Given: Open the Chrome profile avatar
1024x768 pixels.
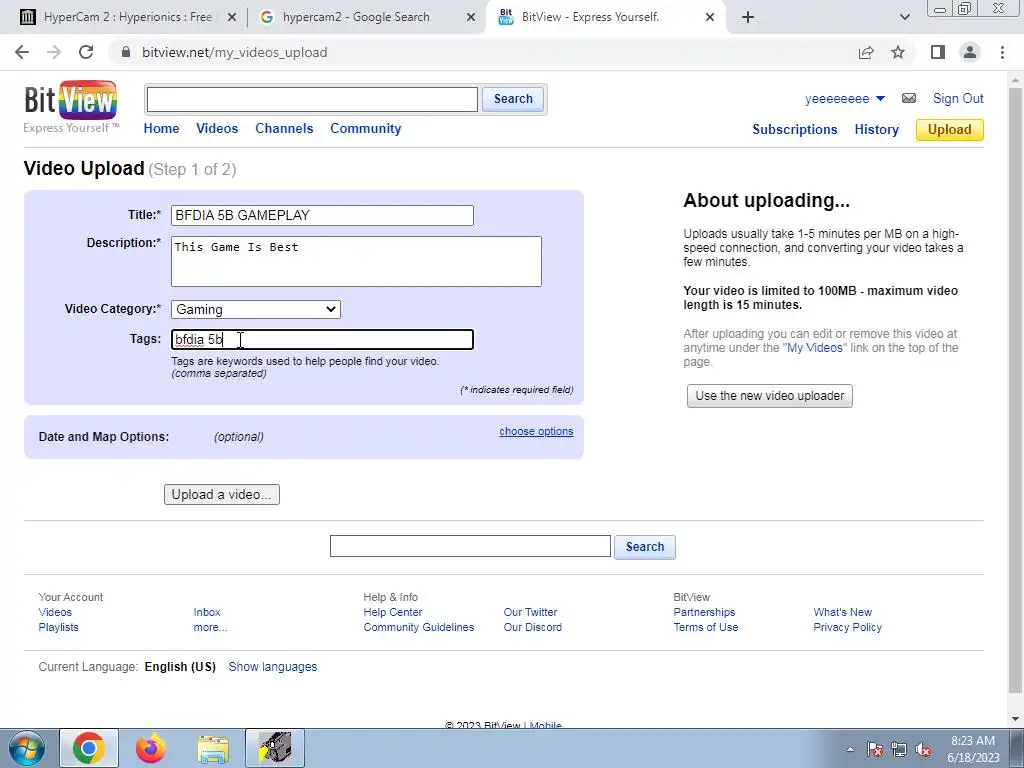Looking at the screenshot, I should [x=970, y=52].
